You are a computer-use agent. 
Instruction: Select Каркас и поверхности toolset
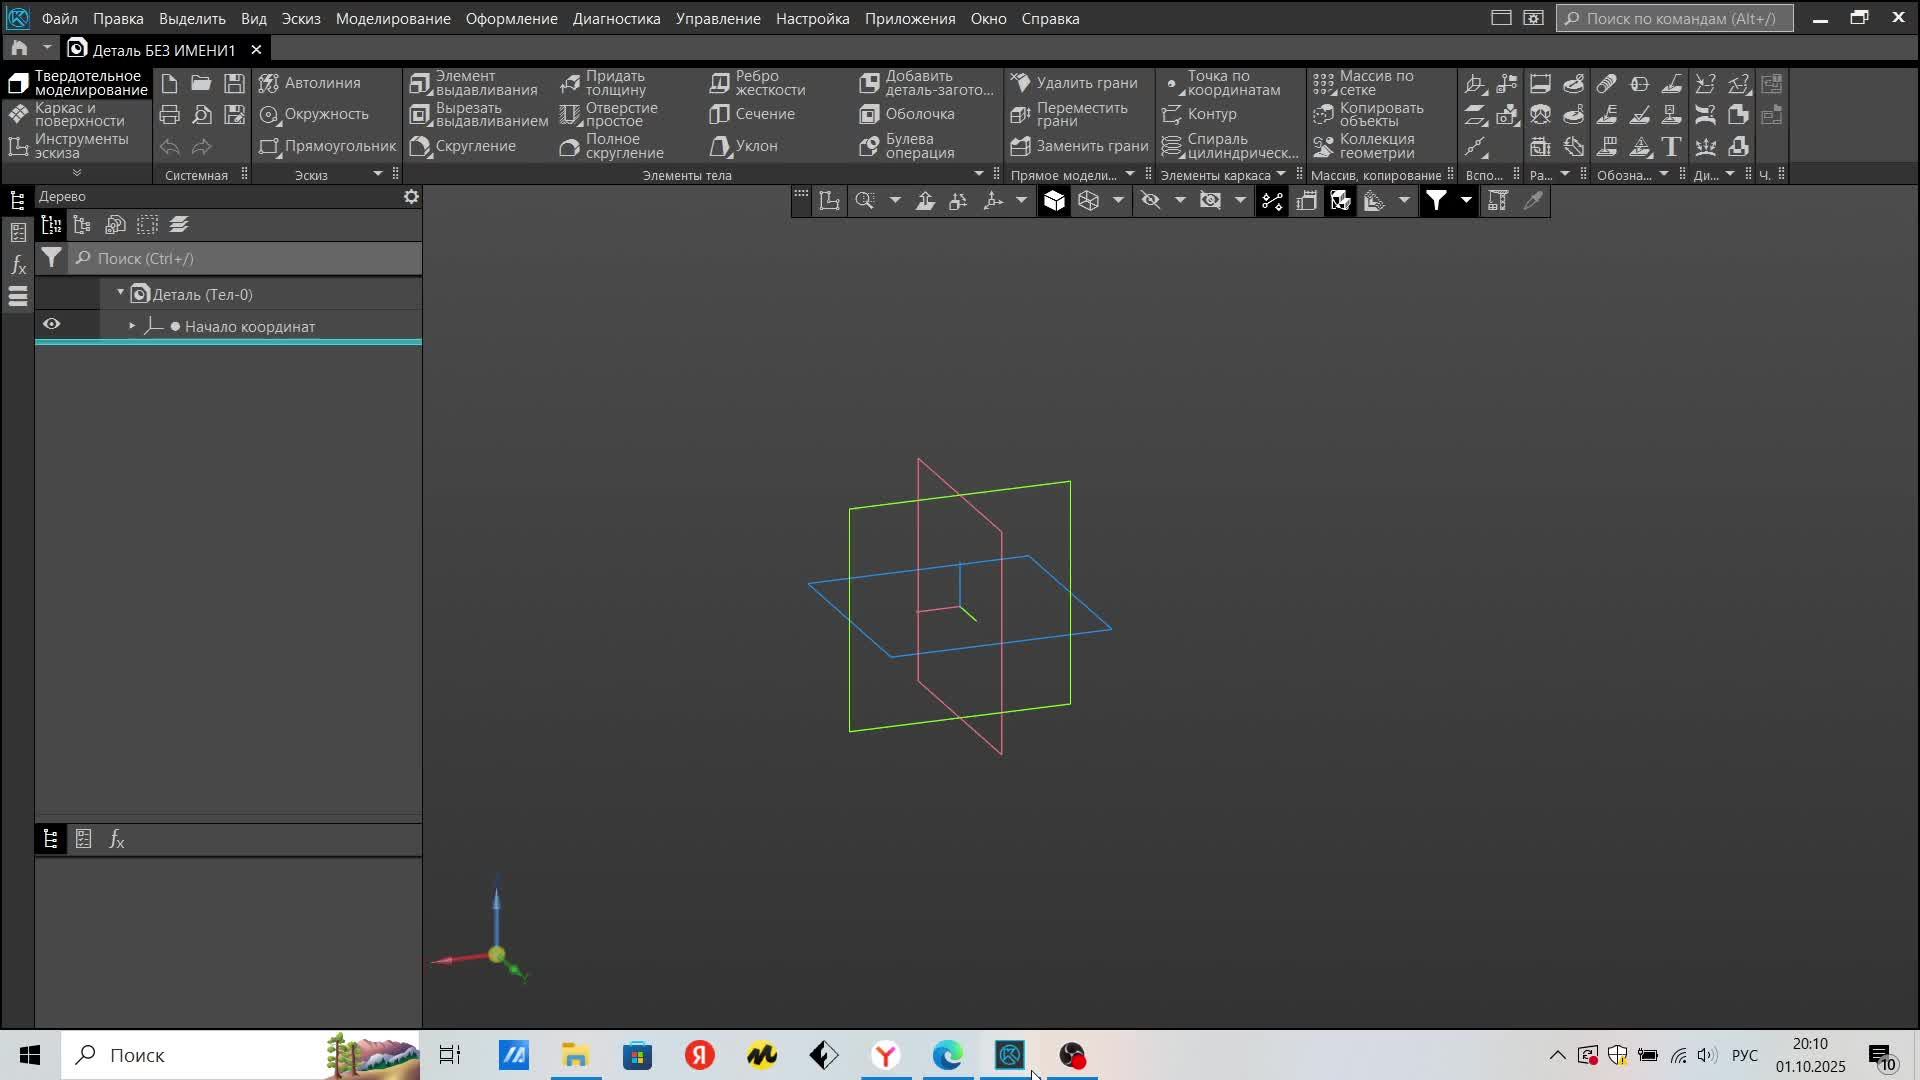click(68, 114)
